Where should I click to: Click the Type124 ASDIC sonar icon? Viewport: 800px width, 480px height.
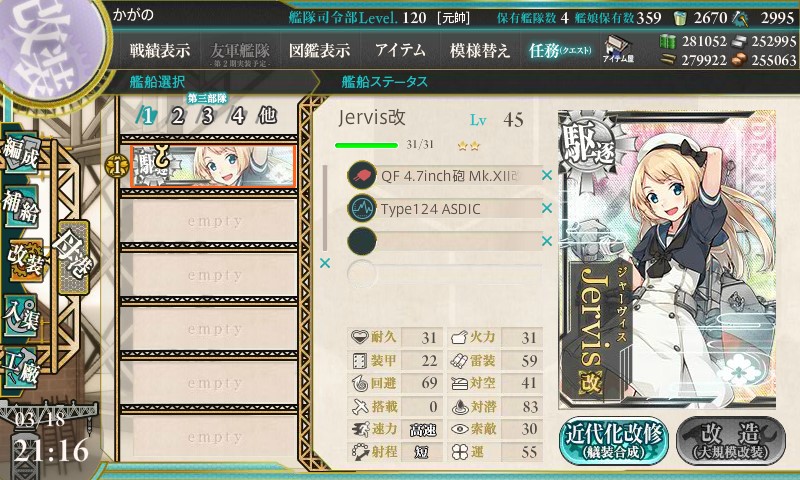[362, 209]
